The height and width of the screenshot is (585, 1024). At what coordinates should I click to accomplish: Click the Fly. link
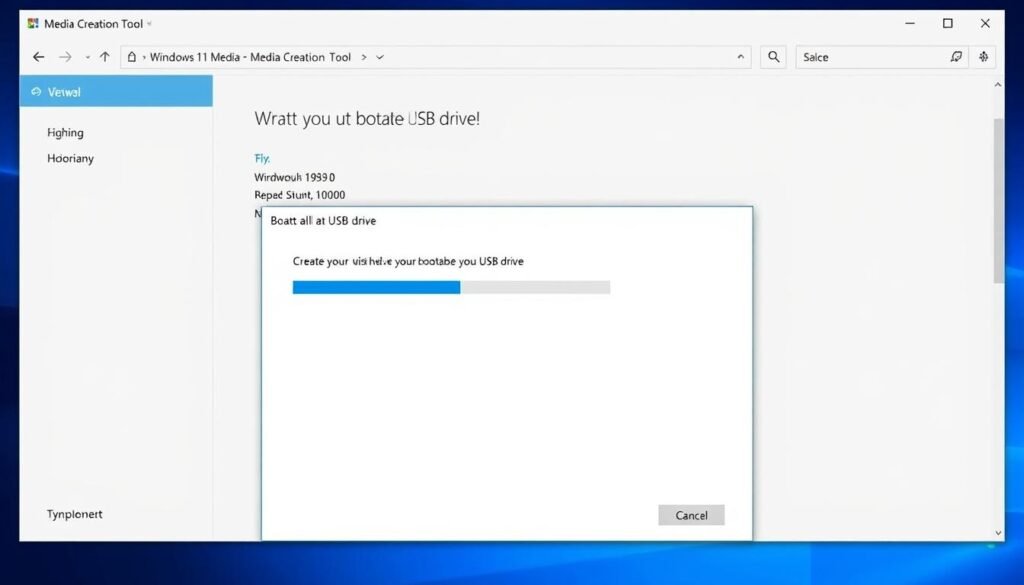(262, 159)
